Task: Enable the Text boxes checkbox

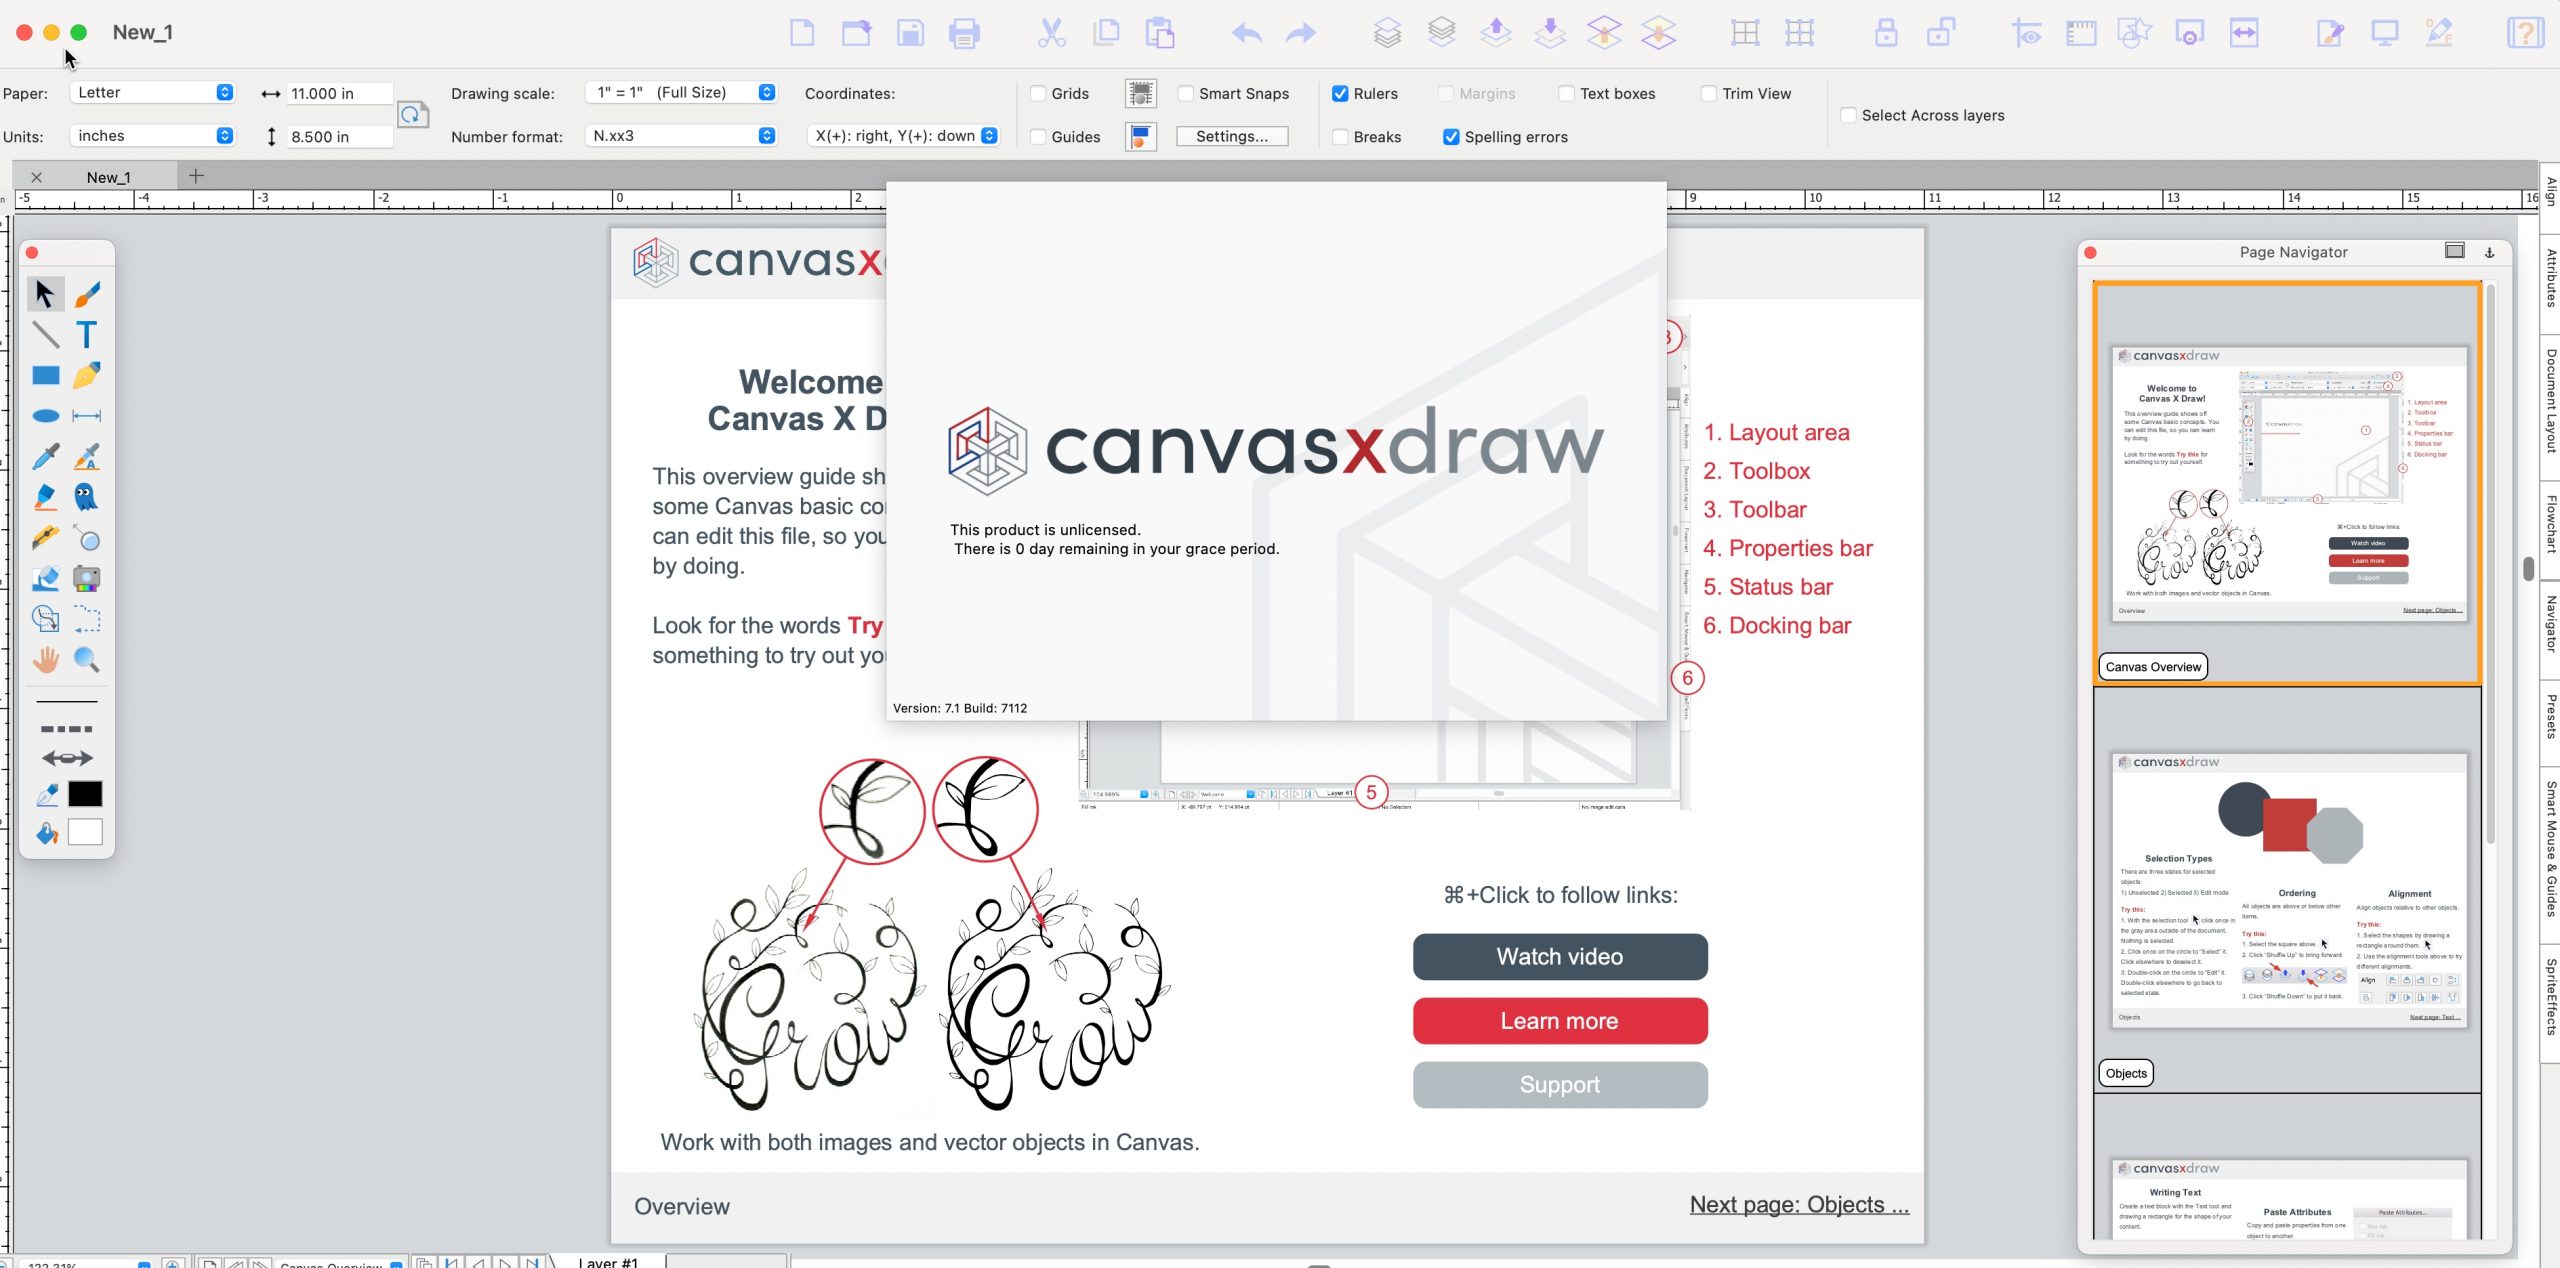Action: pos(1567,94)
